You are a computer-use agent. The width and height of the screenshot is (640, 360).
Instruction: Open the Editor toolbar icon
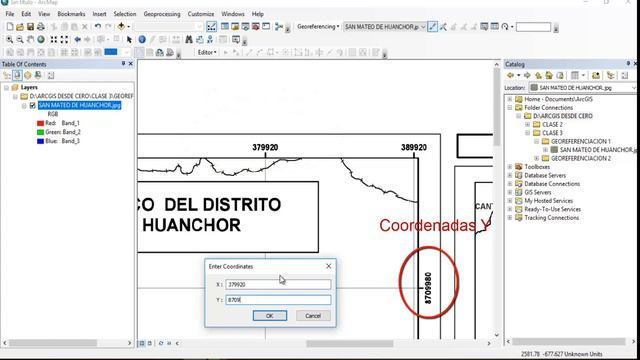pyautogui.click(x=211, y=27)
